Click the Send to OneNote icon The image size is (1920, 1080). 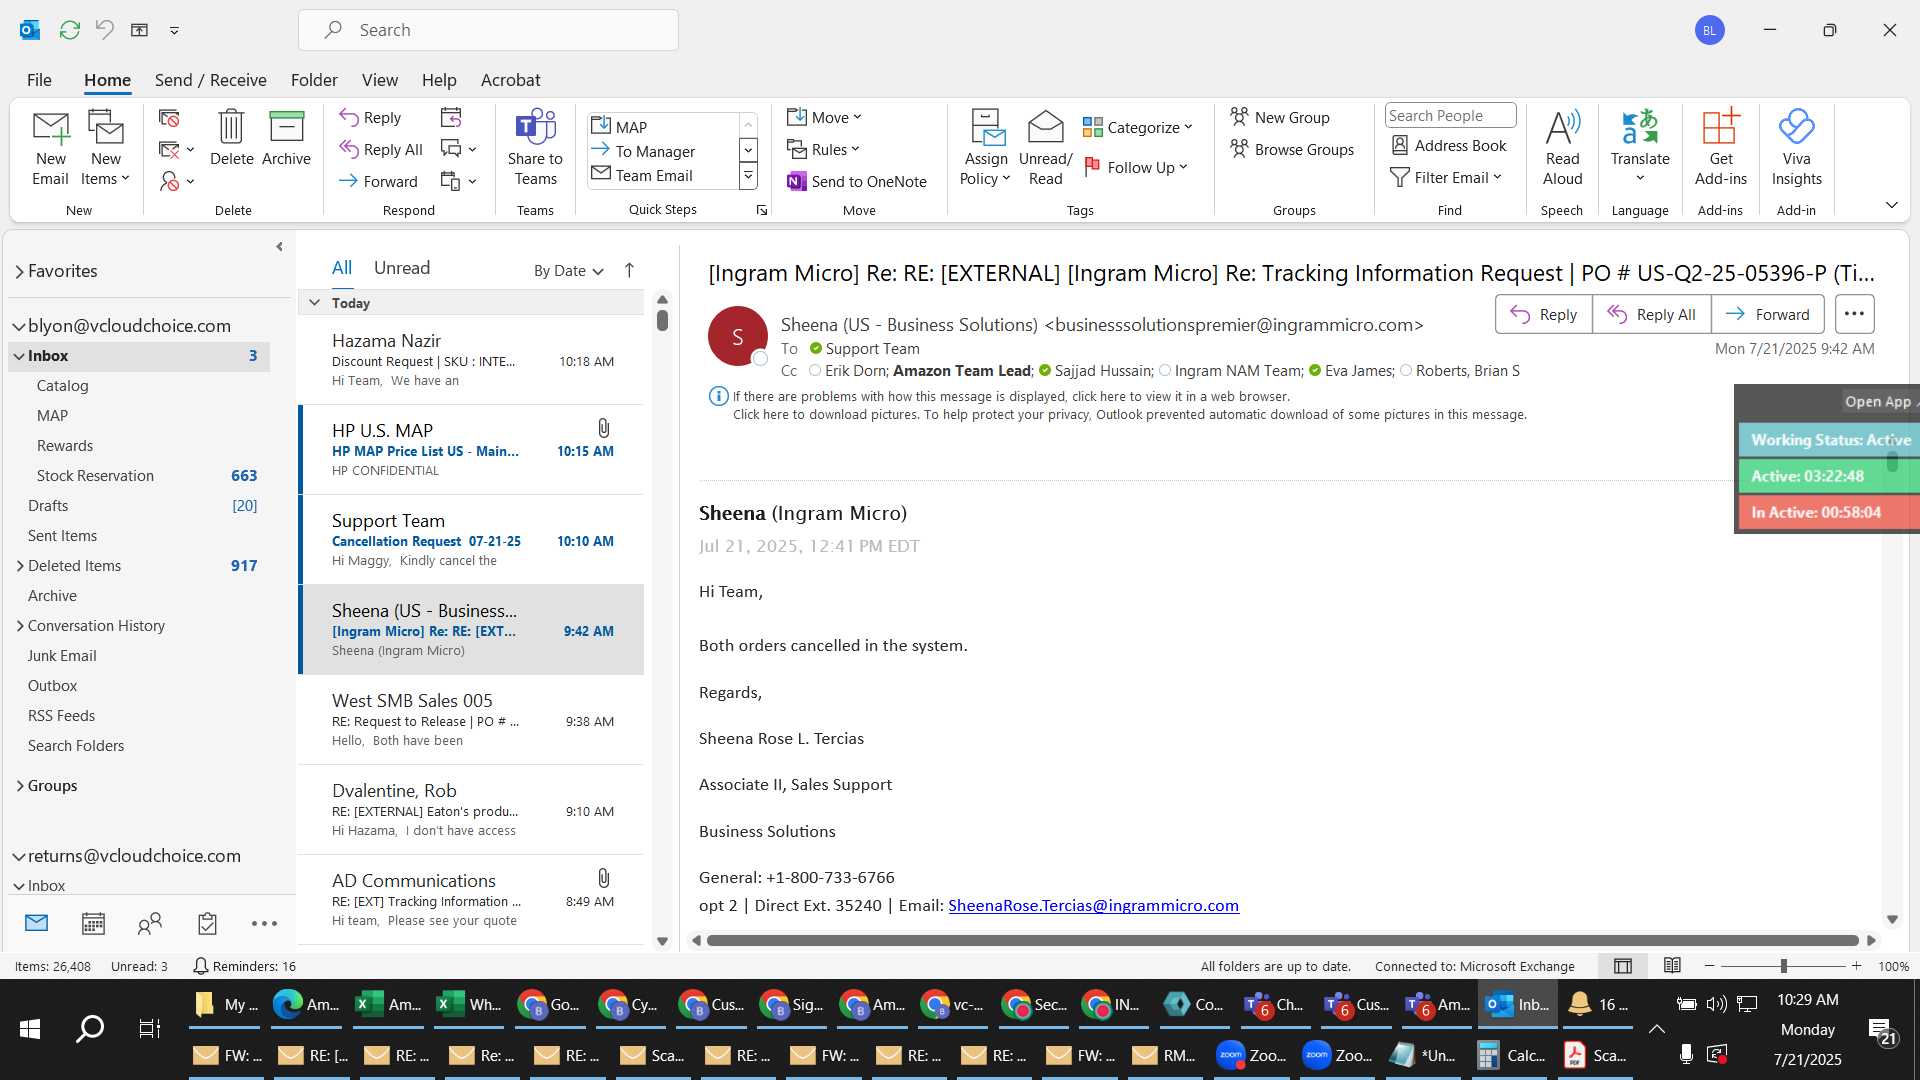coord(857,181)
